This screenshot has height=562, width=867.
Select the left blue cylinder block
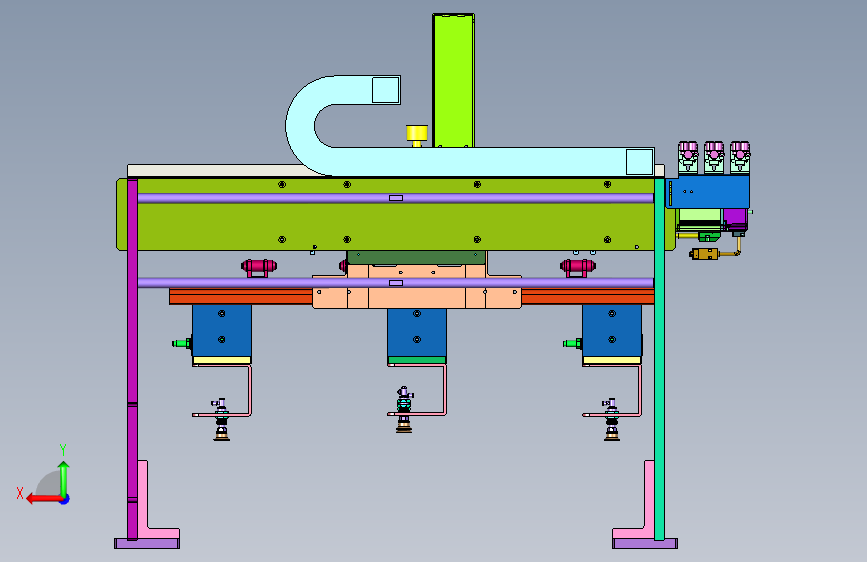(x=222, y=330)
